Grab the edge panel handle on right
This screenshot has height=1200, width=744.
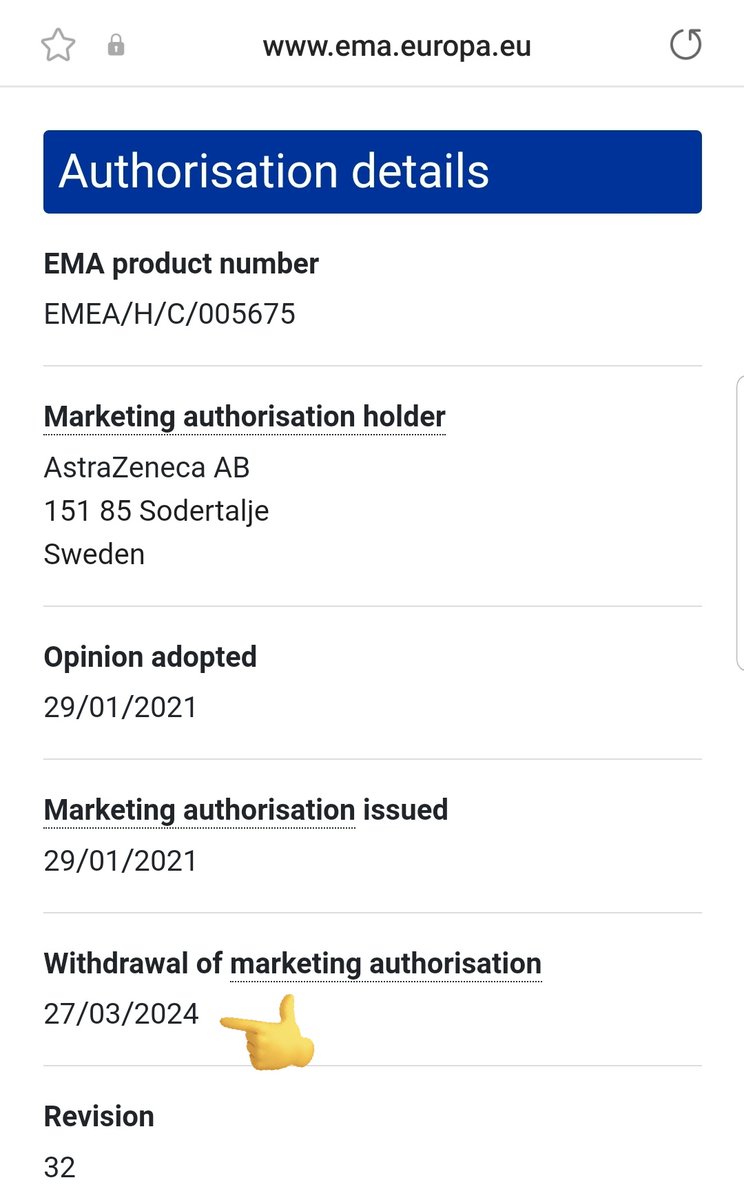(739, 522)
